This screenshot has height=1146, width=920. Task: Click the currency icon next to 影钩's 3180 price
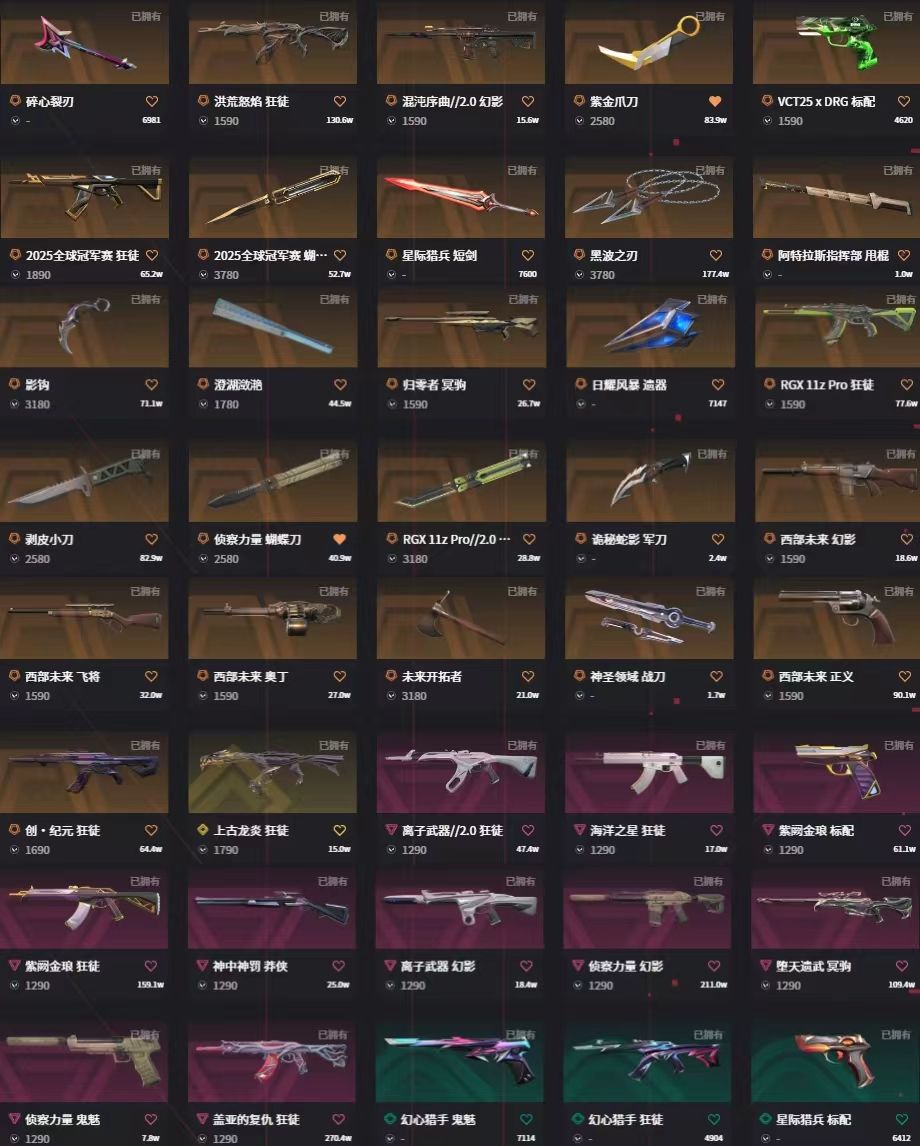point(15,404)
